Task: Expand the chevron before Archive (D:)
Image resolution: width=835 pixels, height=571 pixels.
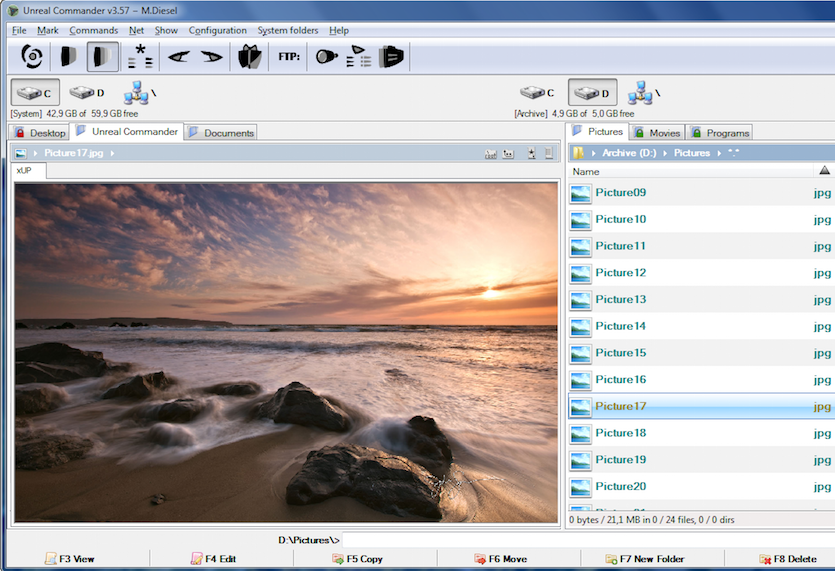Action: coord(594,153)
